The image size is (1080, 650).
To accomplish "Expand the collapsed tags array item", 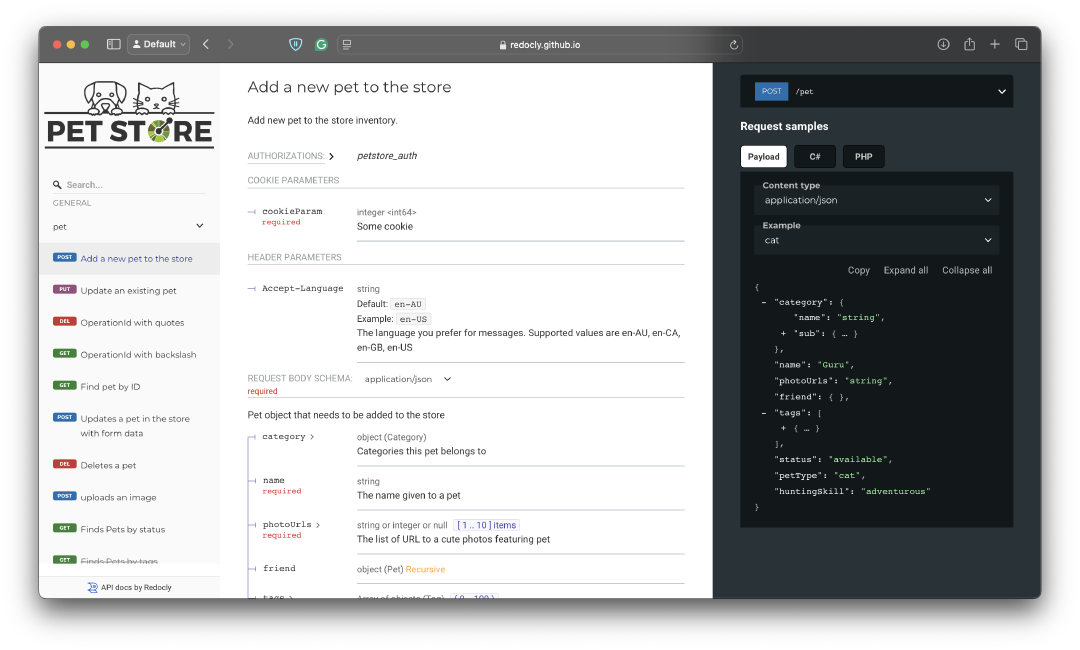I will tap(783, 428).
